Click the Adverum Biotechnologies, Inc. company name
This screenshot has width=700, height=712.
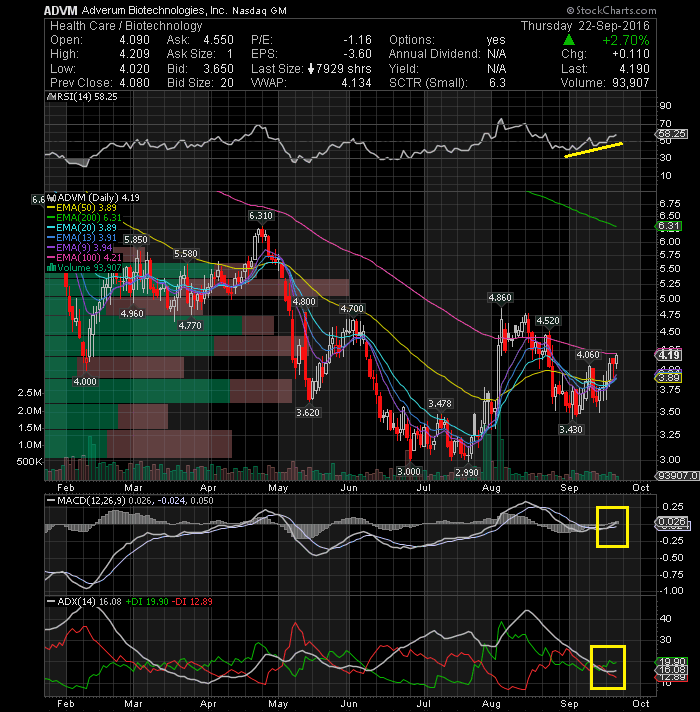tap(154, 10)
